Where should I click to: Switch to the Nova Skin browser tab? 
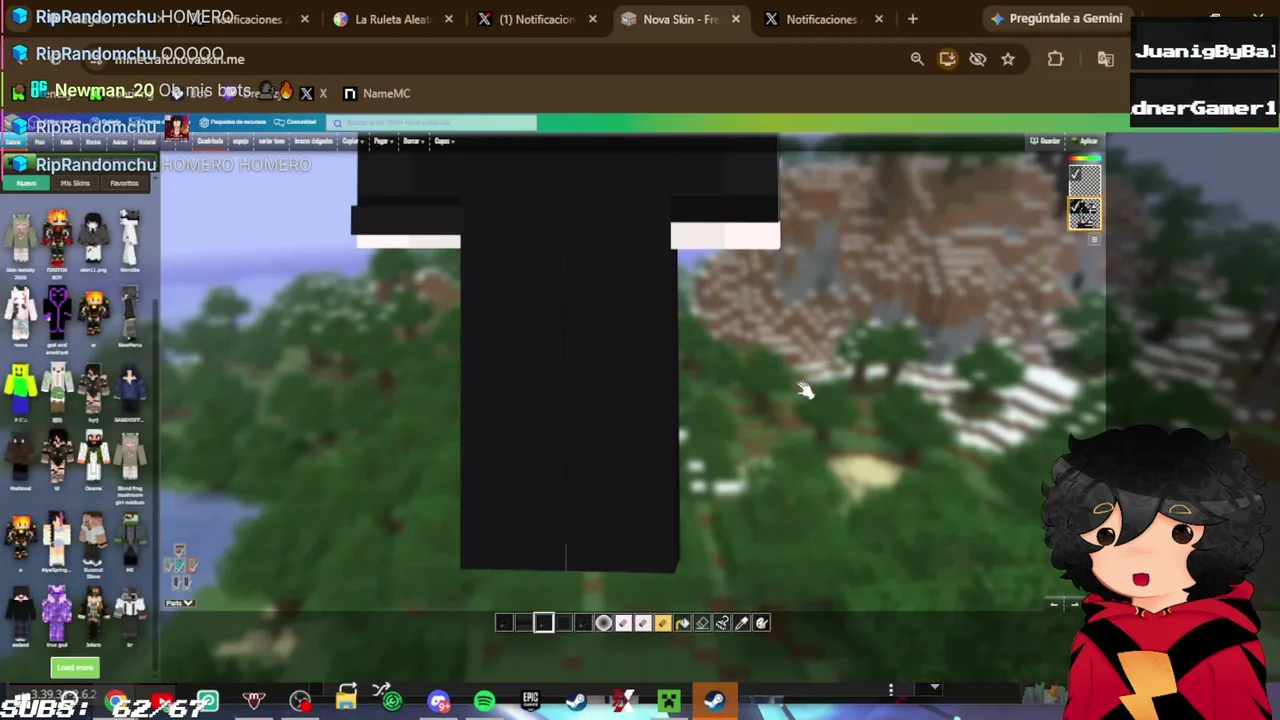click(x=680, y=19)
